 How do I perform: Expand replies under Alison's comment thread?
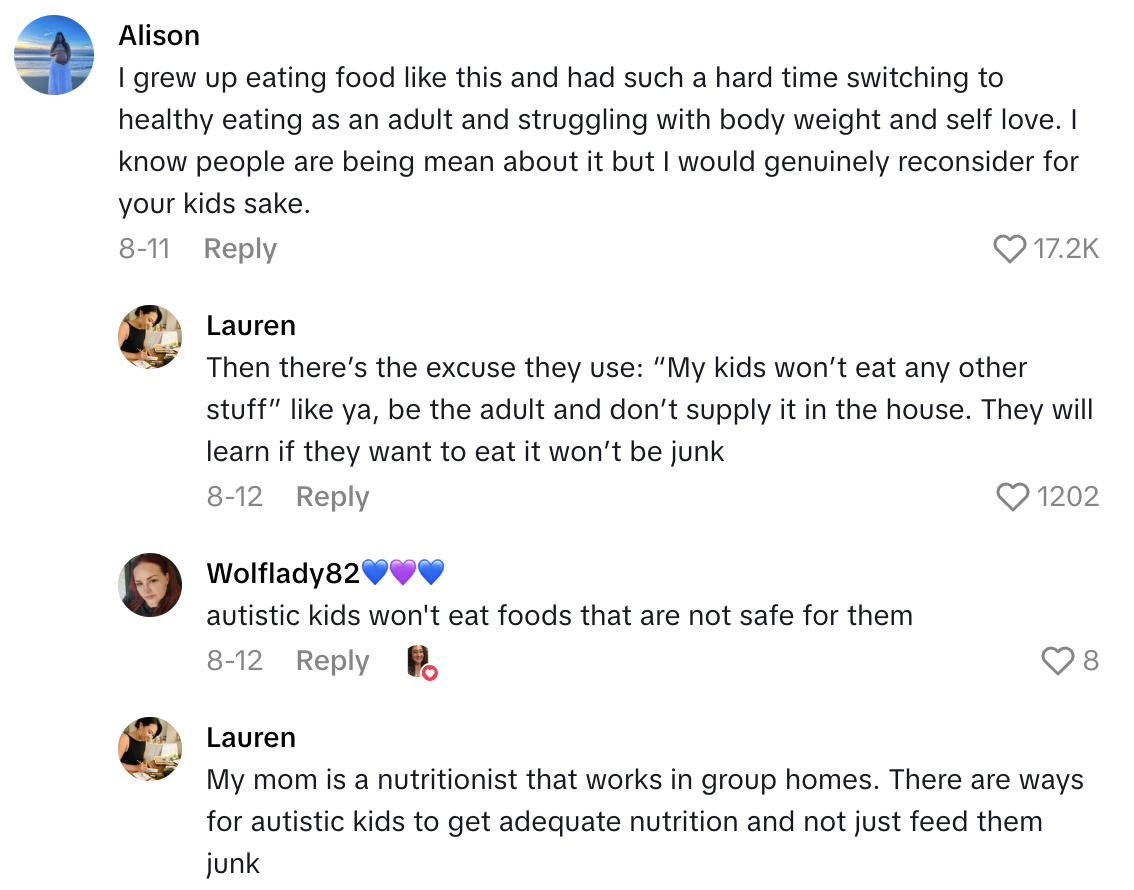point(240,248)
